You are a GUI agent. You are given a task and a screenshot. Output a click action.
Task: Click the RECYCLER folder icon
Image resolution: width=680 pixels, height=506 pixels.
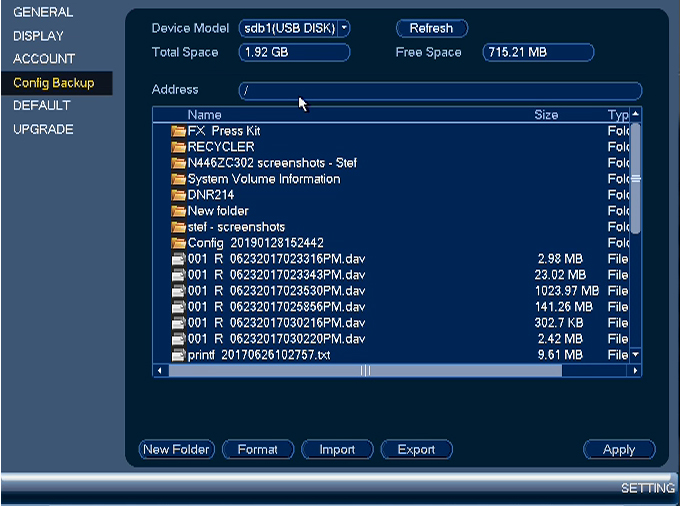click(x=178, y=147)
